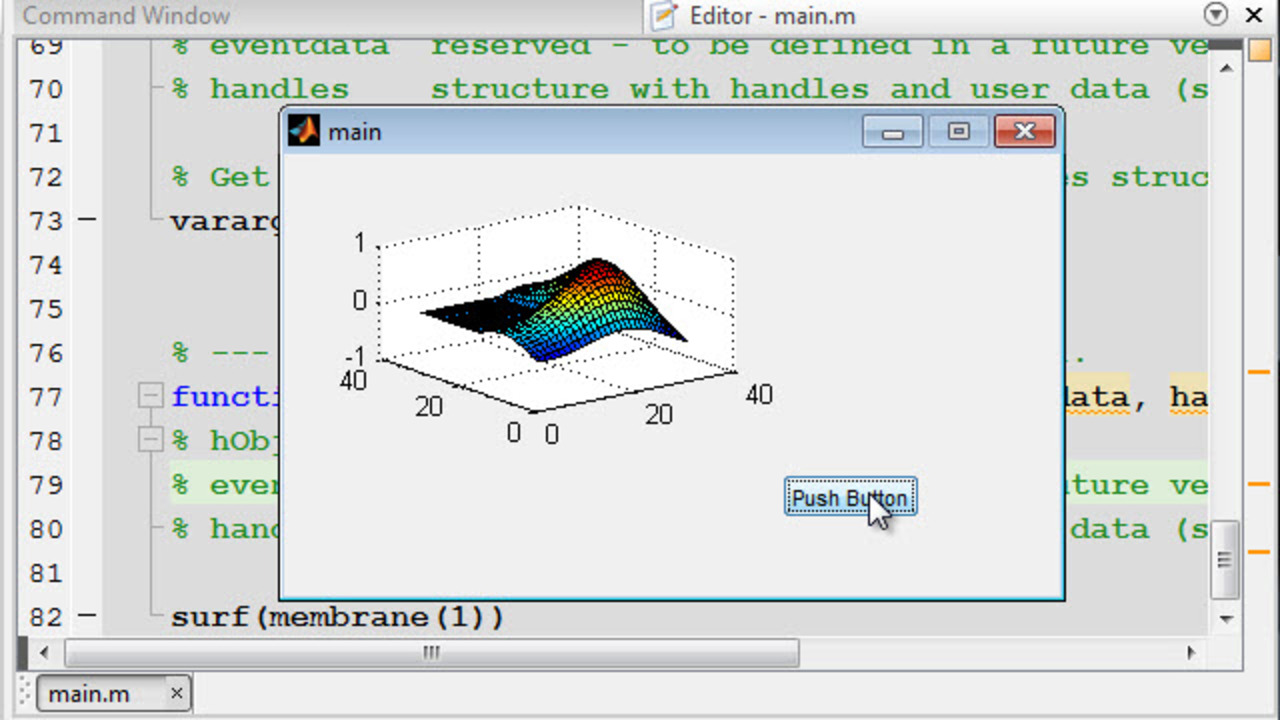This screenshot has height=720, width=1280.
Task: Click the MATLAB logo icon in main figure title bar
Action: coord(303,131)
